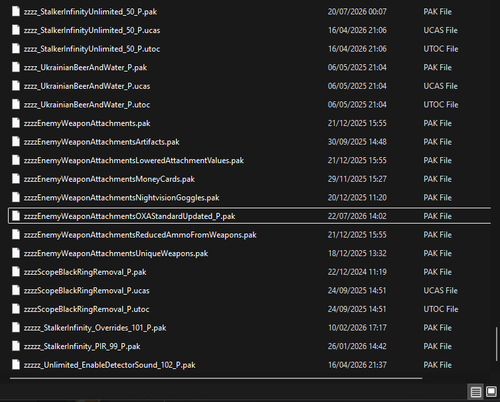Select zzzz_StalkerInfinityUnlimited_50_P.pak file name
Image resolution: width=500 pixels, height=402 pixels.
(x=90, y=12)
